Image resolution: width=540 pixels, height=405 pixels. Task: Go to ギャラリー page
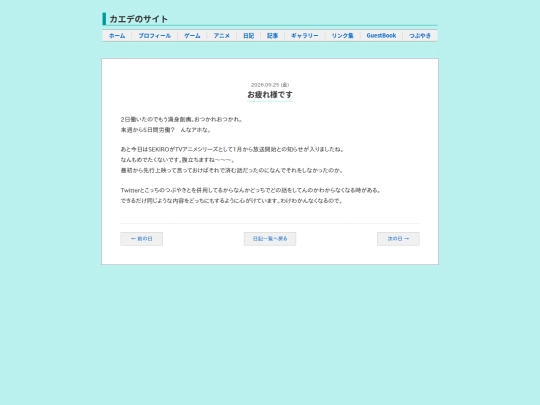305,36
